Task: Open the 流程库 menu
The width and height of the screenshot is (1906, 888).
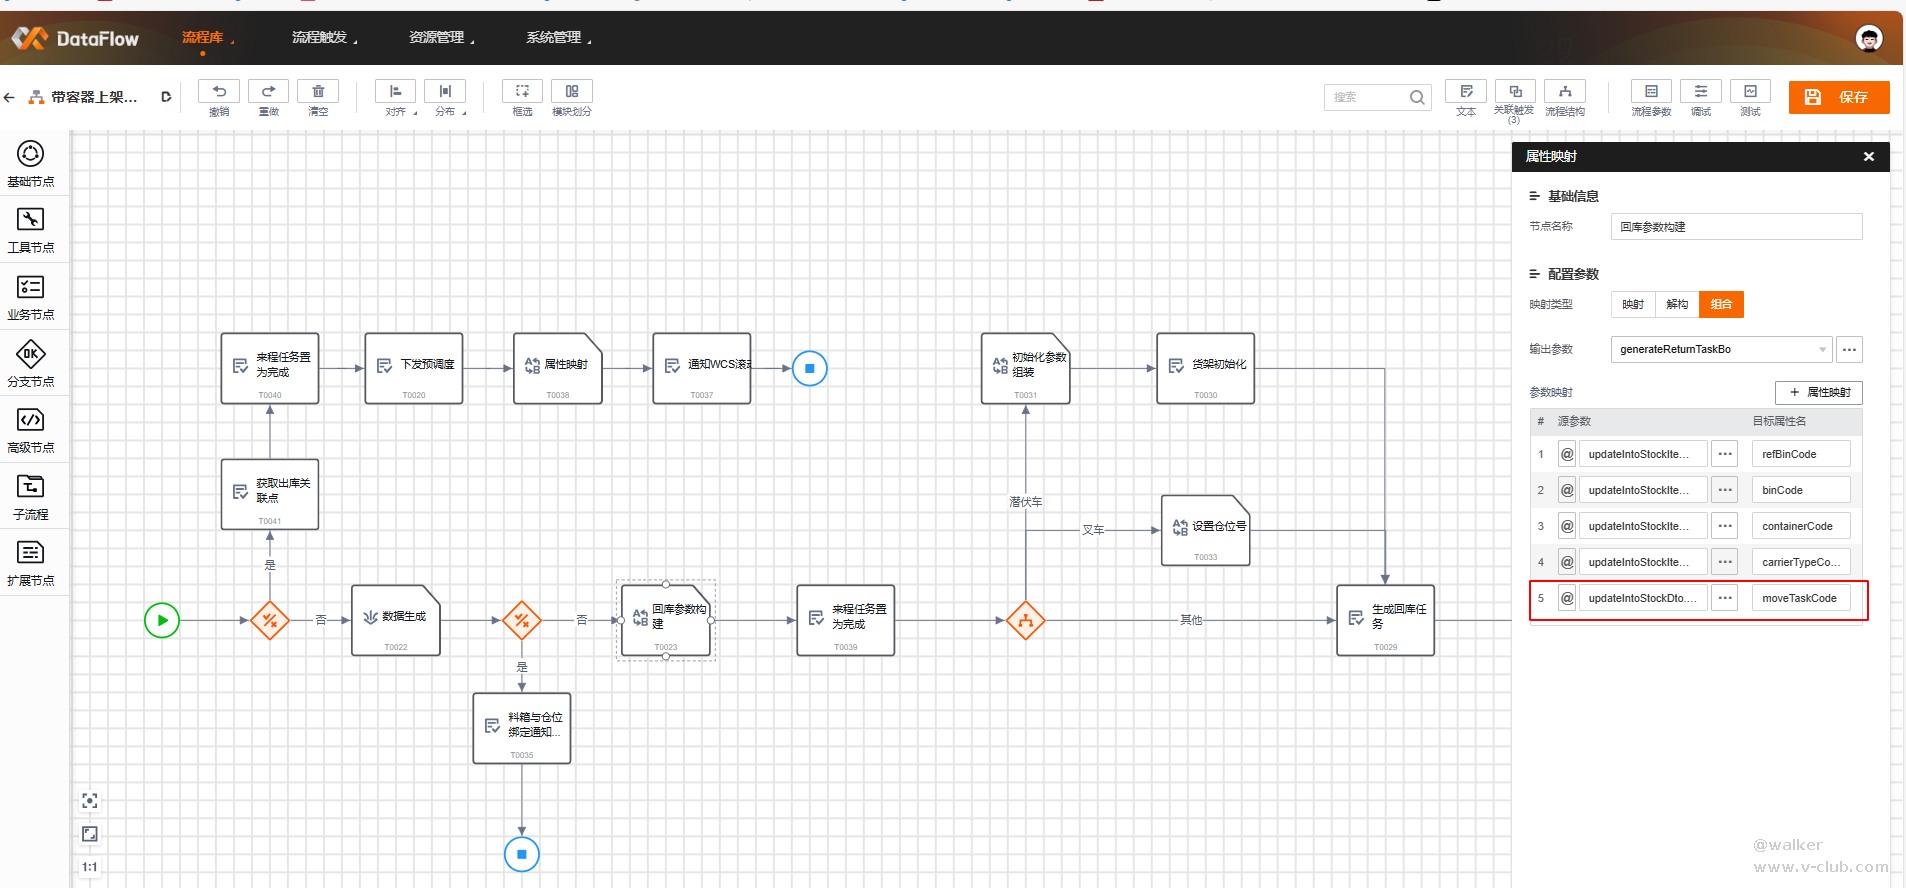Action: click(x=203, y=37)
